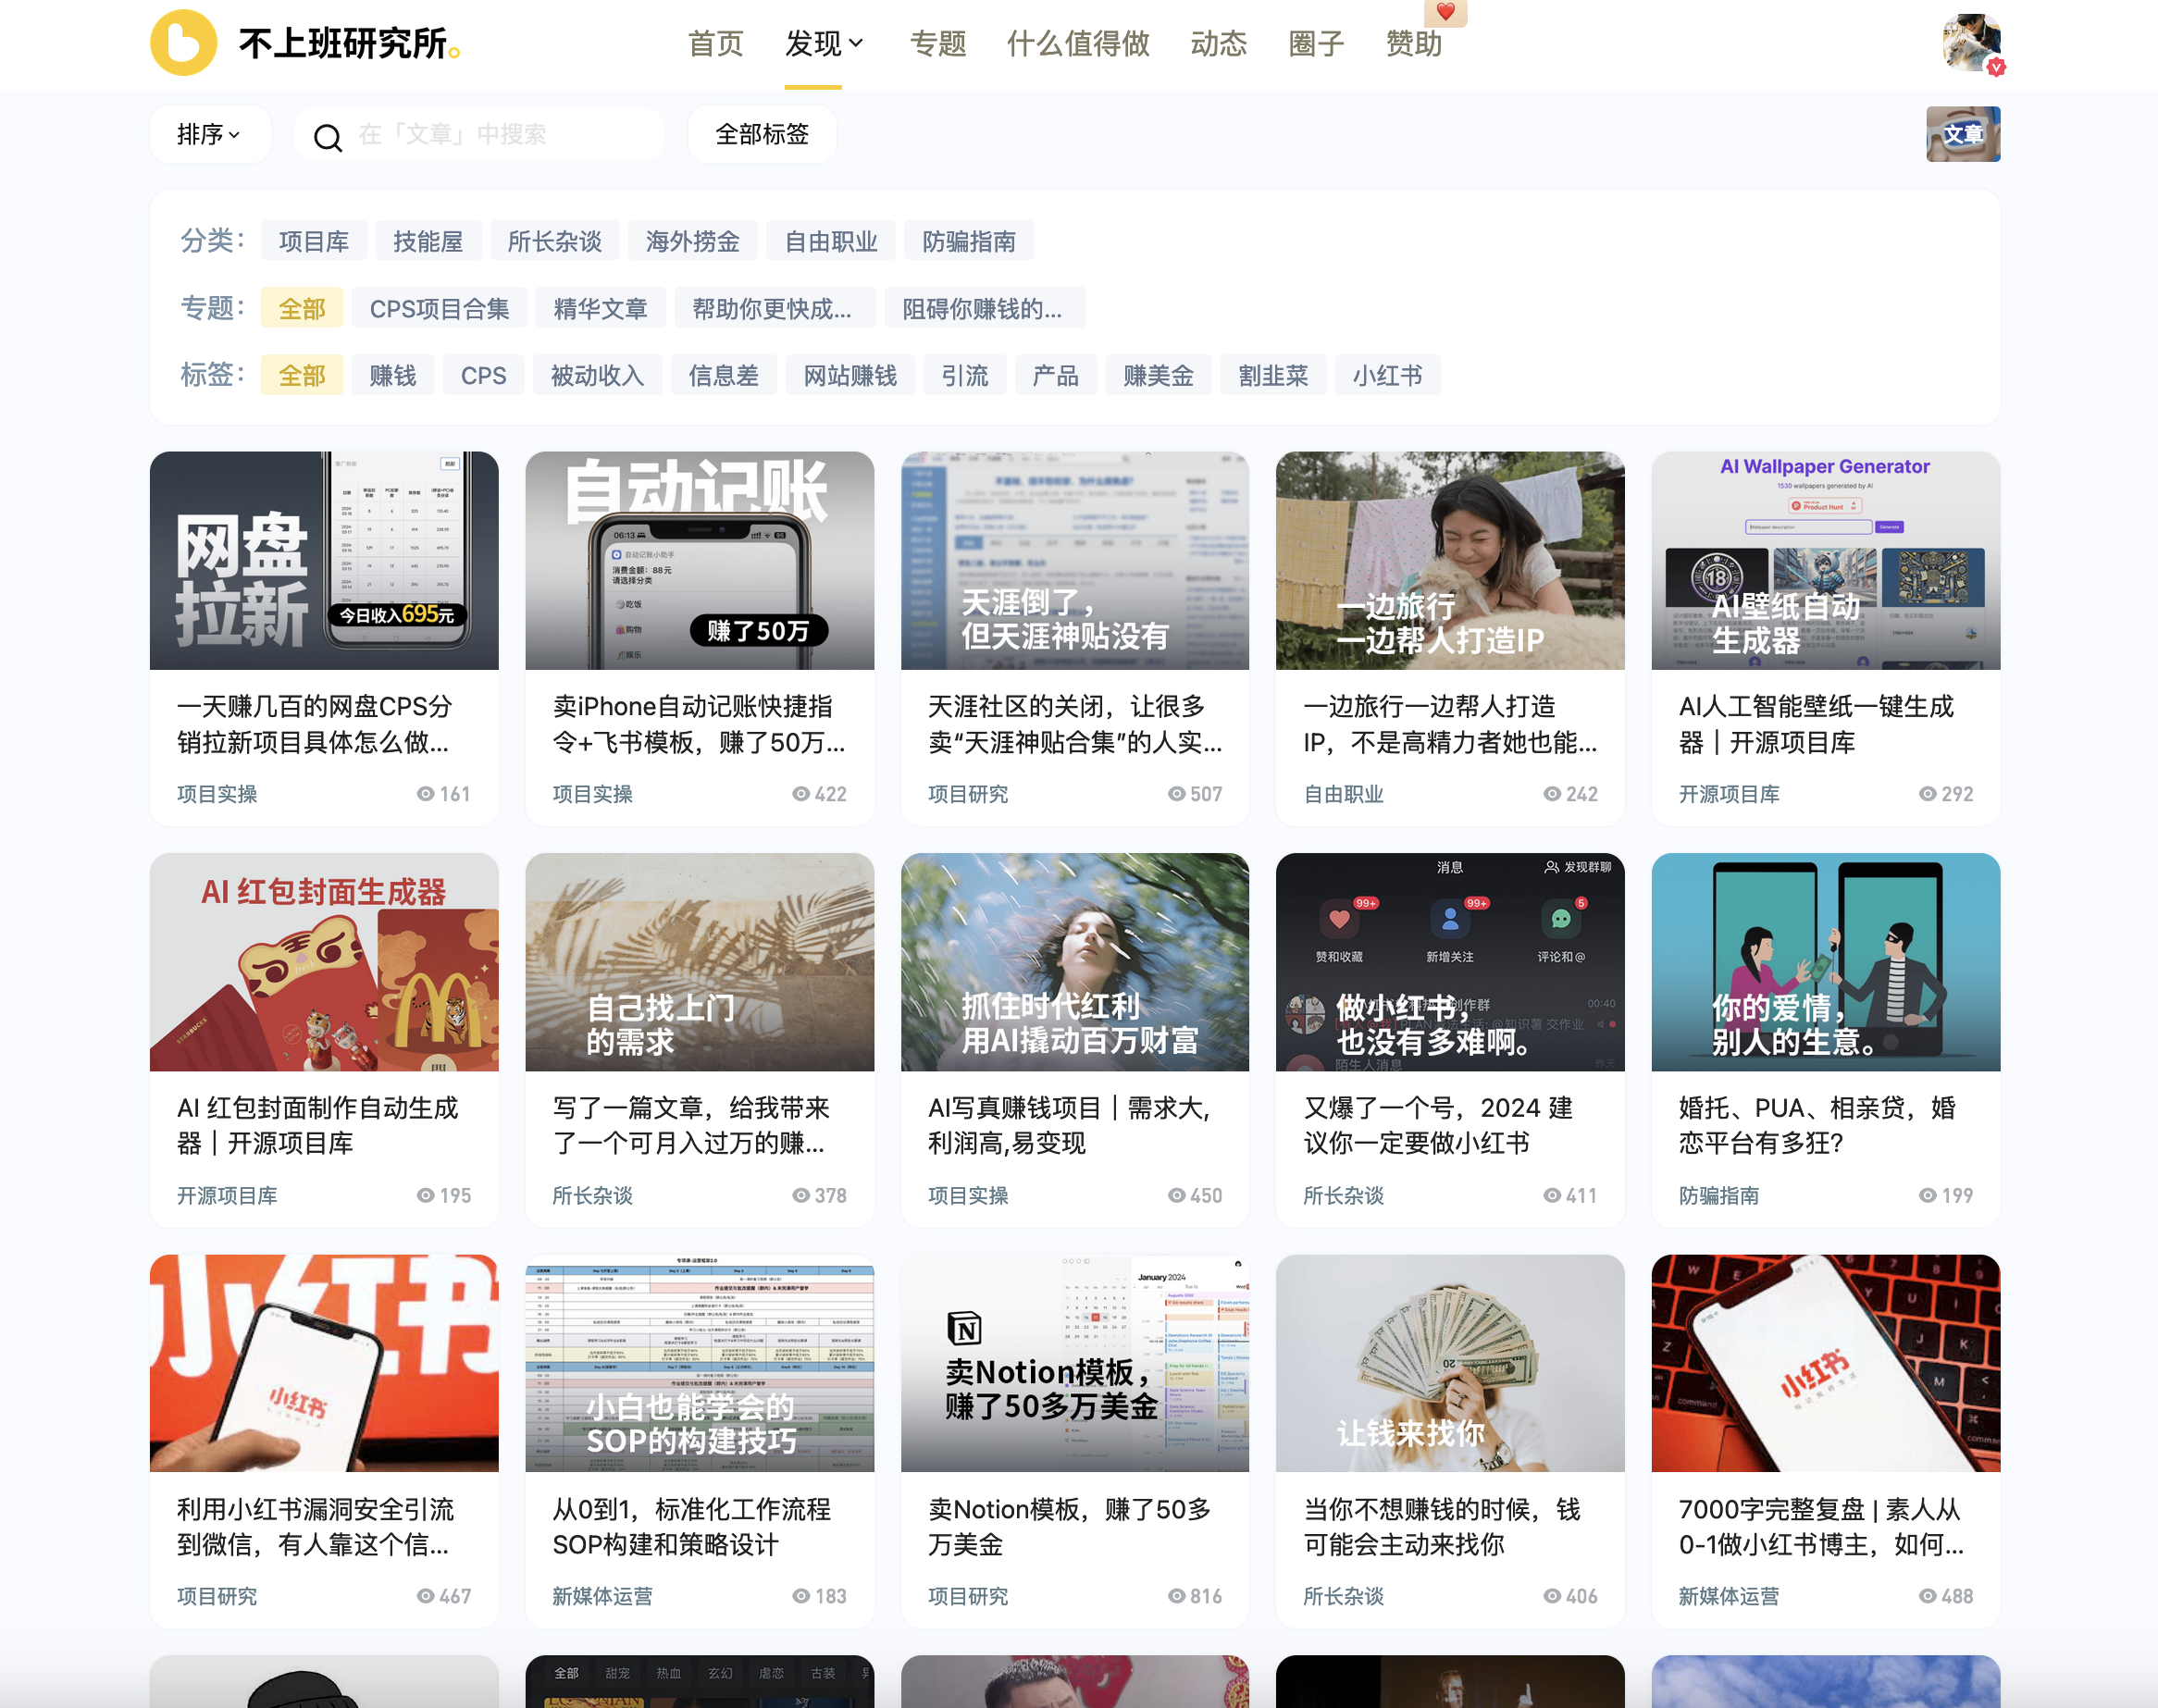Open the 圈子 navigation item
This screenshot has width=2158, height=1708.
[x=1316, y=43]
